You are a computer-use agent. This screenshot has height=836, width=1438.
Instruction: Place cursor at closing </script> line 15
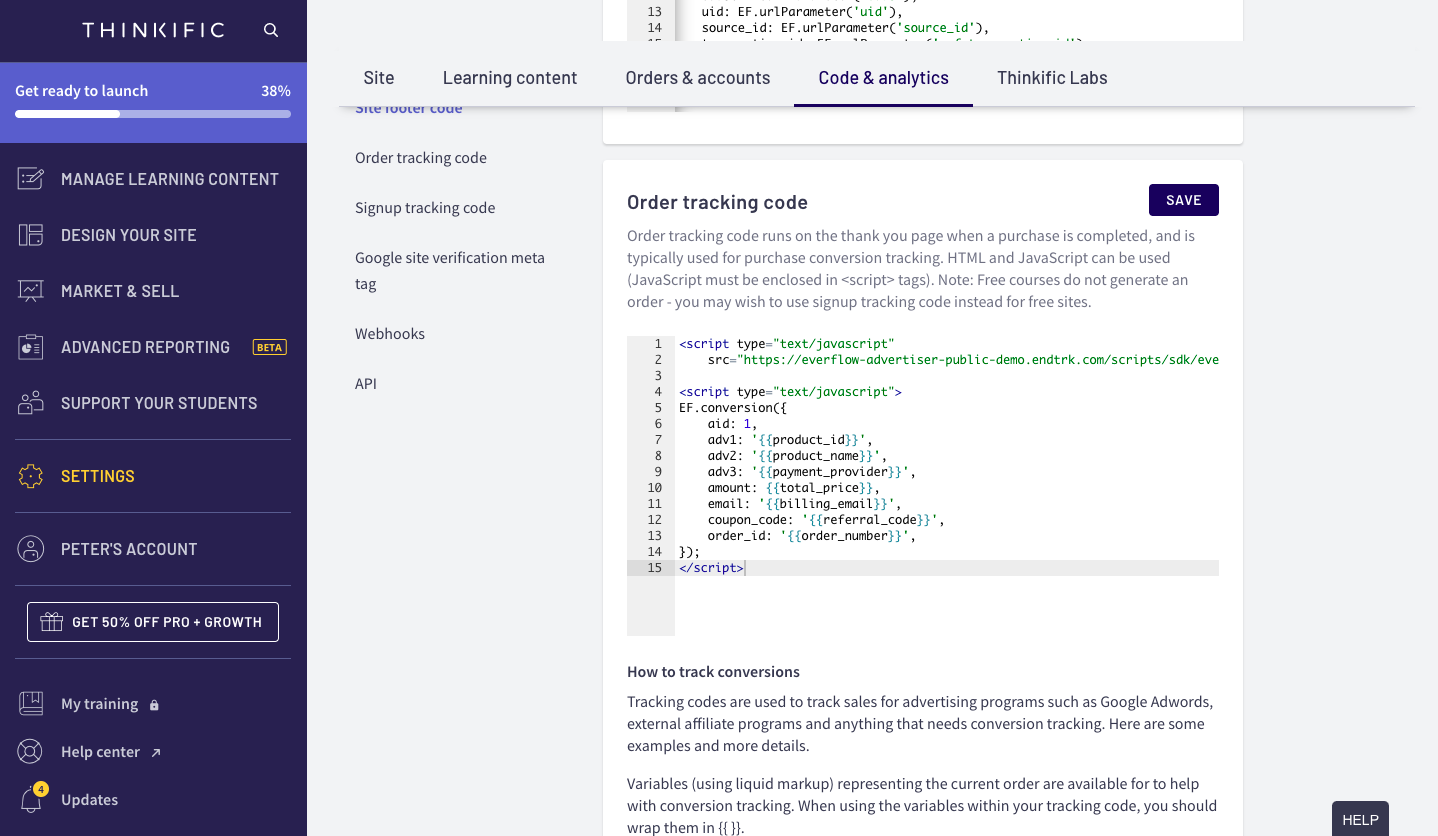point(711,568)
